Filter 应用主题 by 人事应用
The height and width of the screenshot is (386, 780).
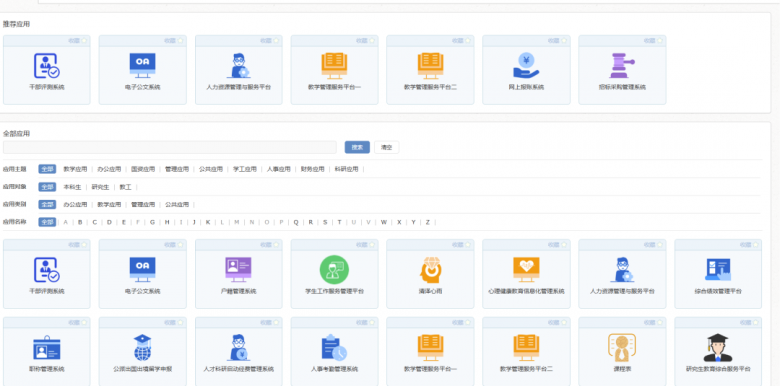pos(279,169)
